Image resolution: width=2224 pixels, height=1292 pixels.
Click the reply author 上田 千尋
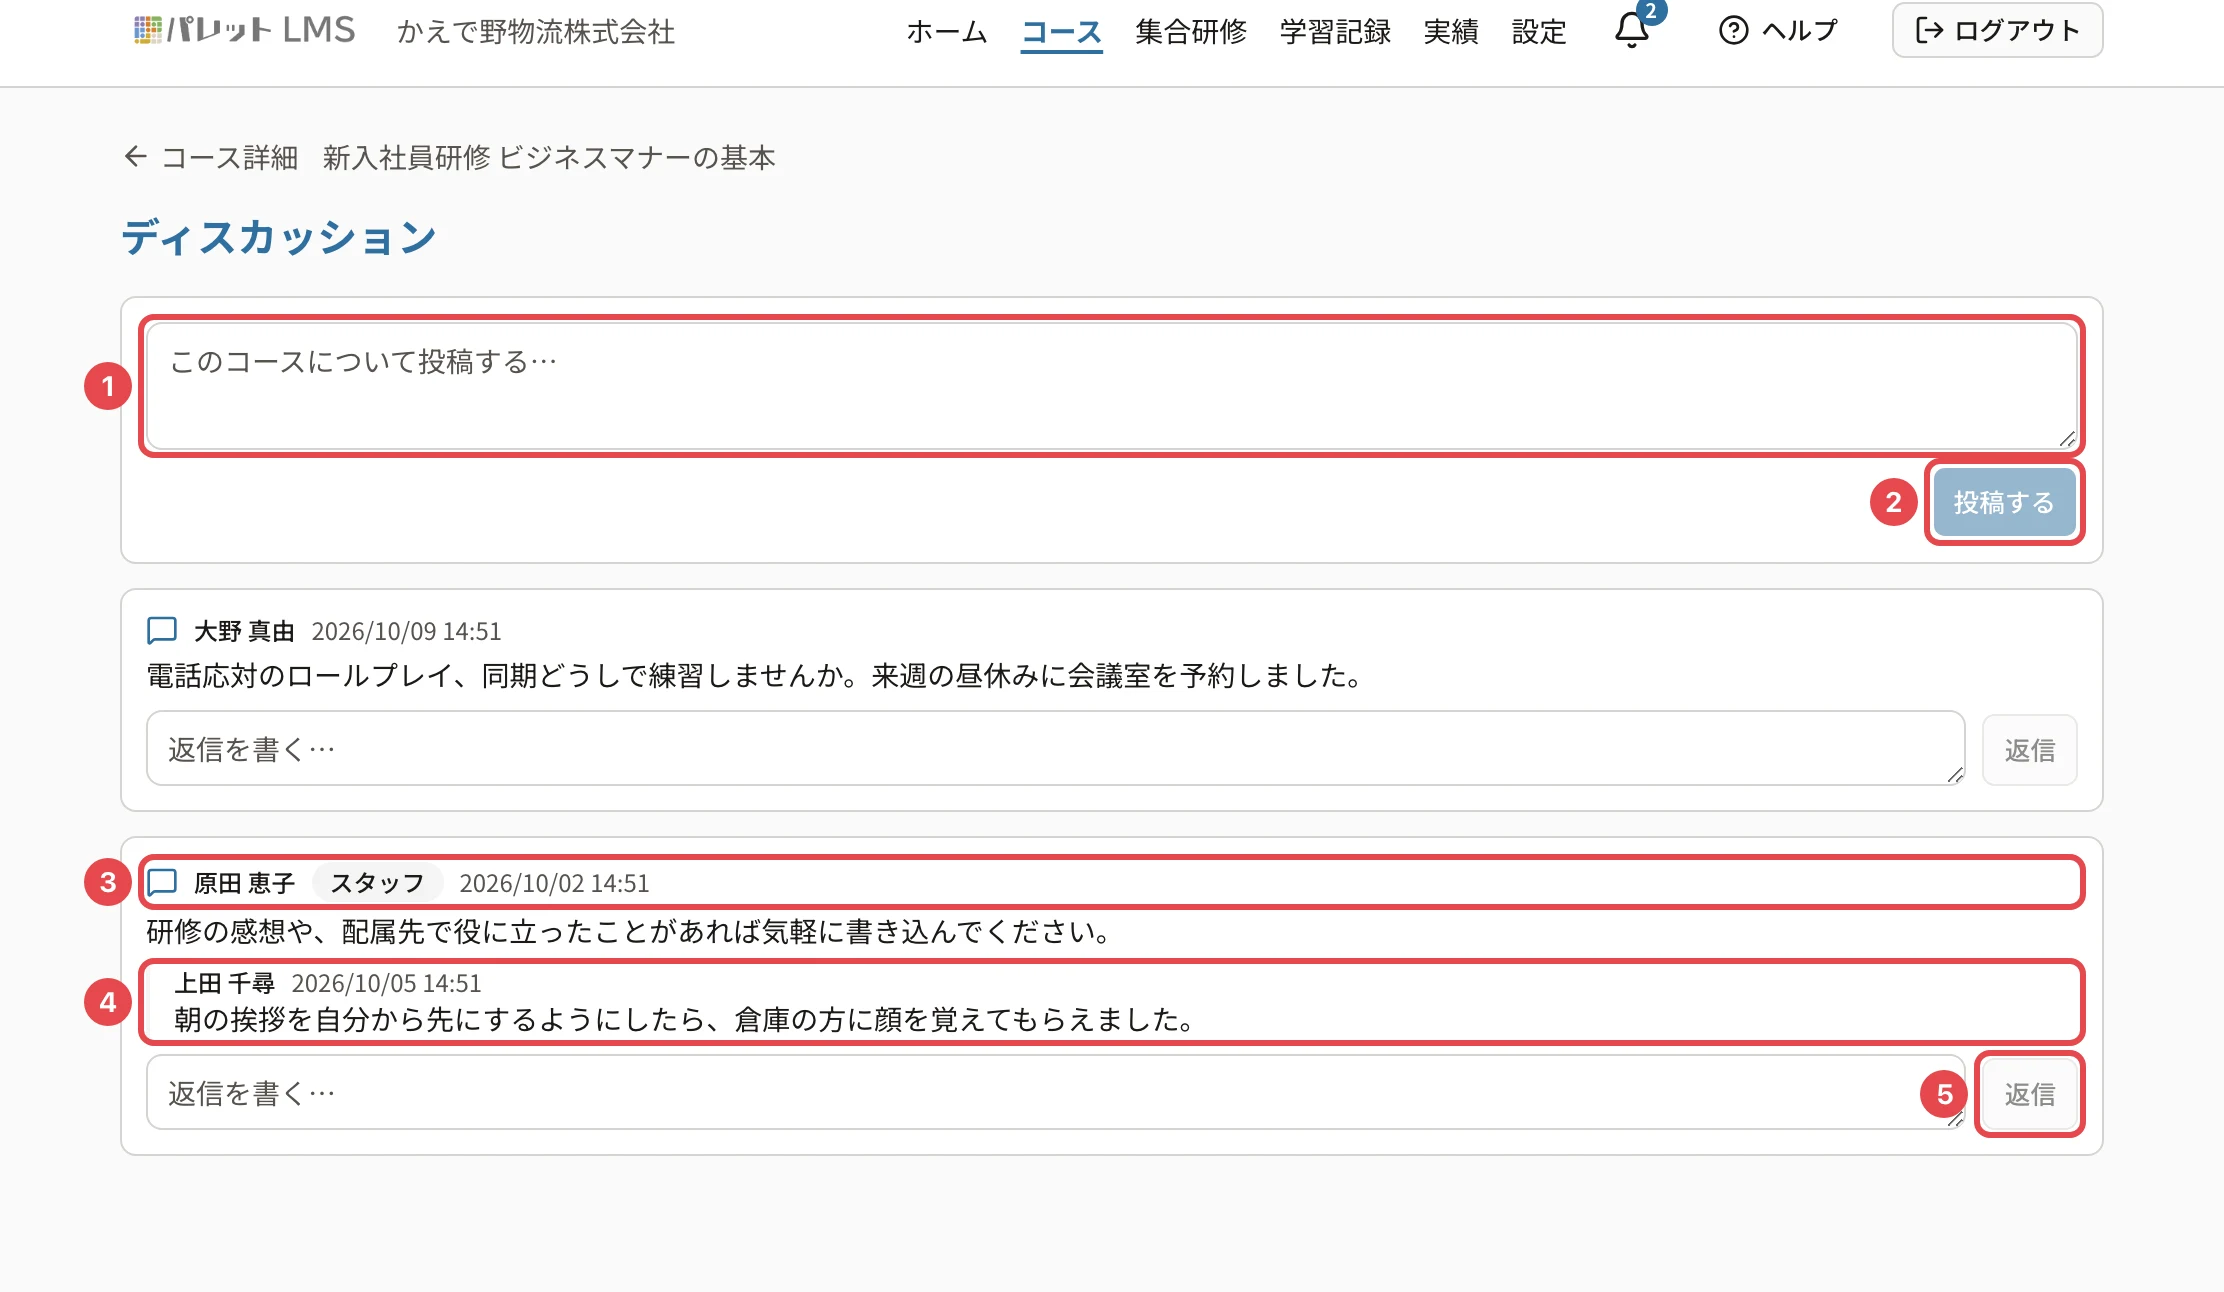pyautogui.click(x=224, y=983)
